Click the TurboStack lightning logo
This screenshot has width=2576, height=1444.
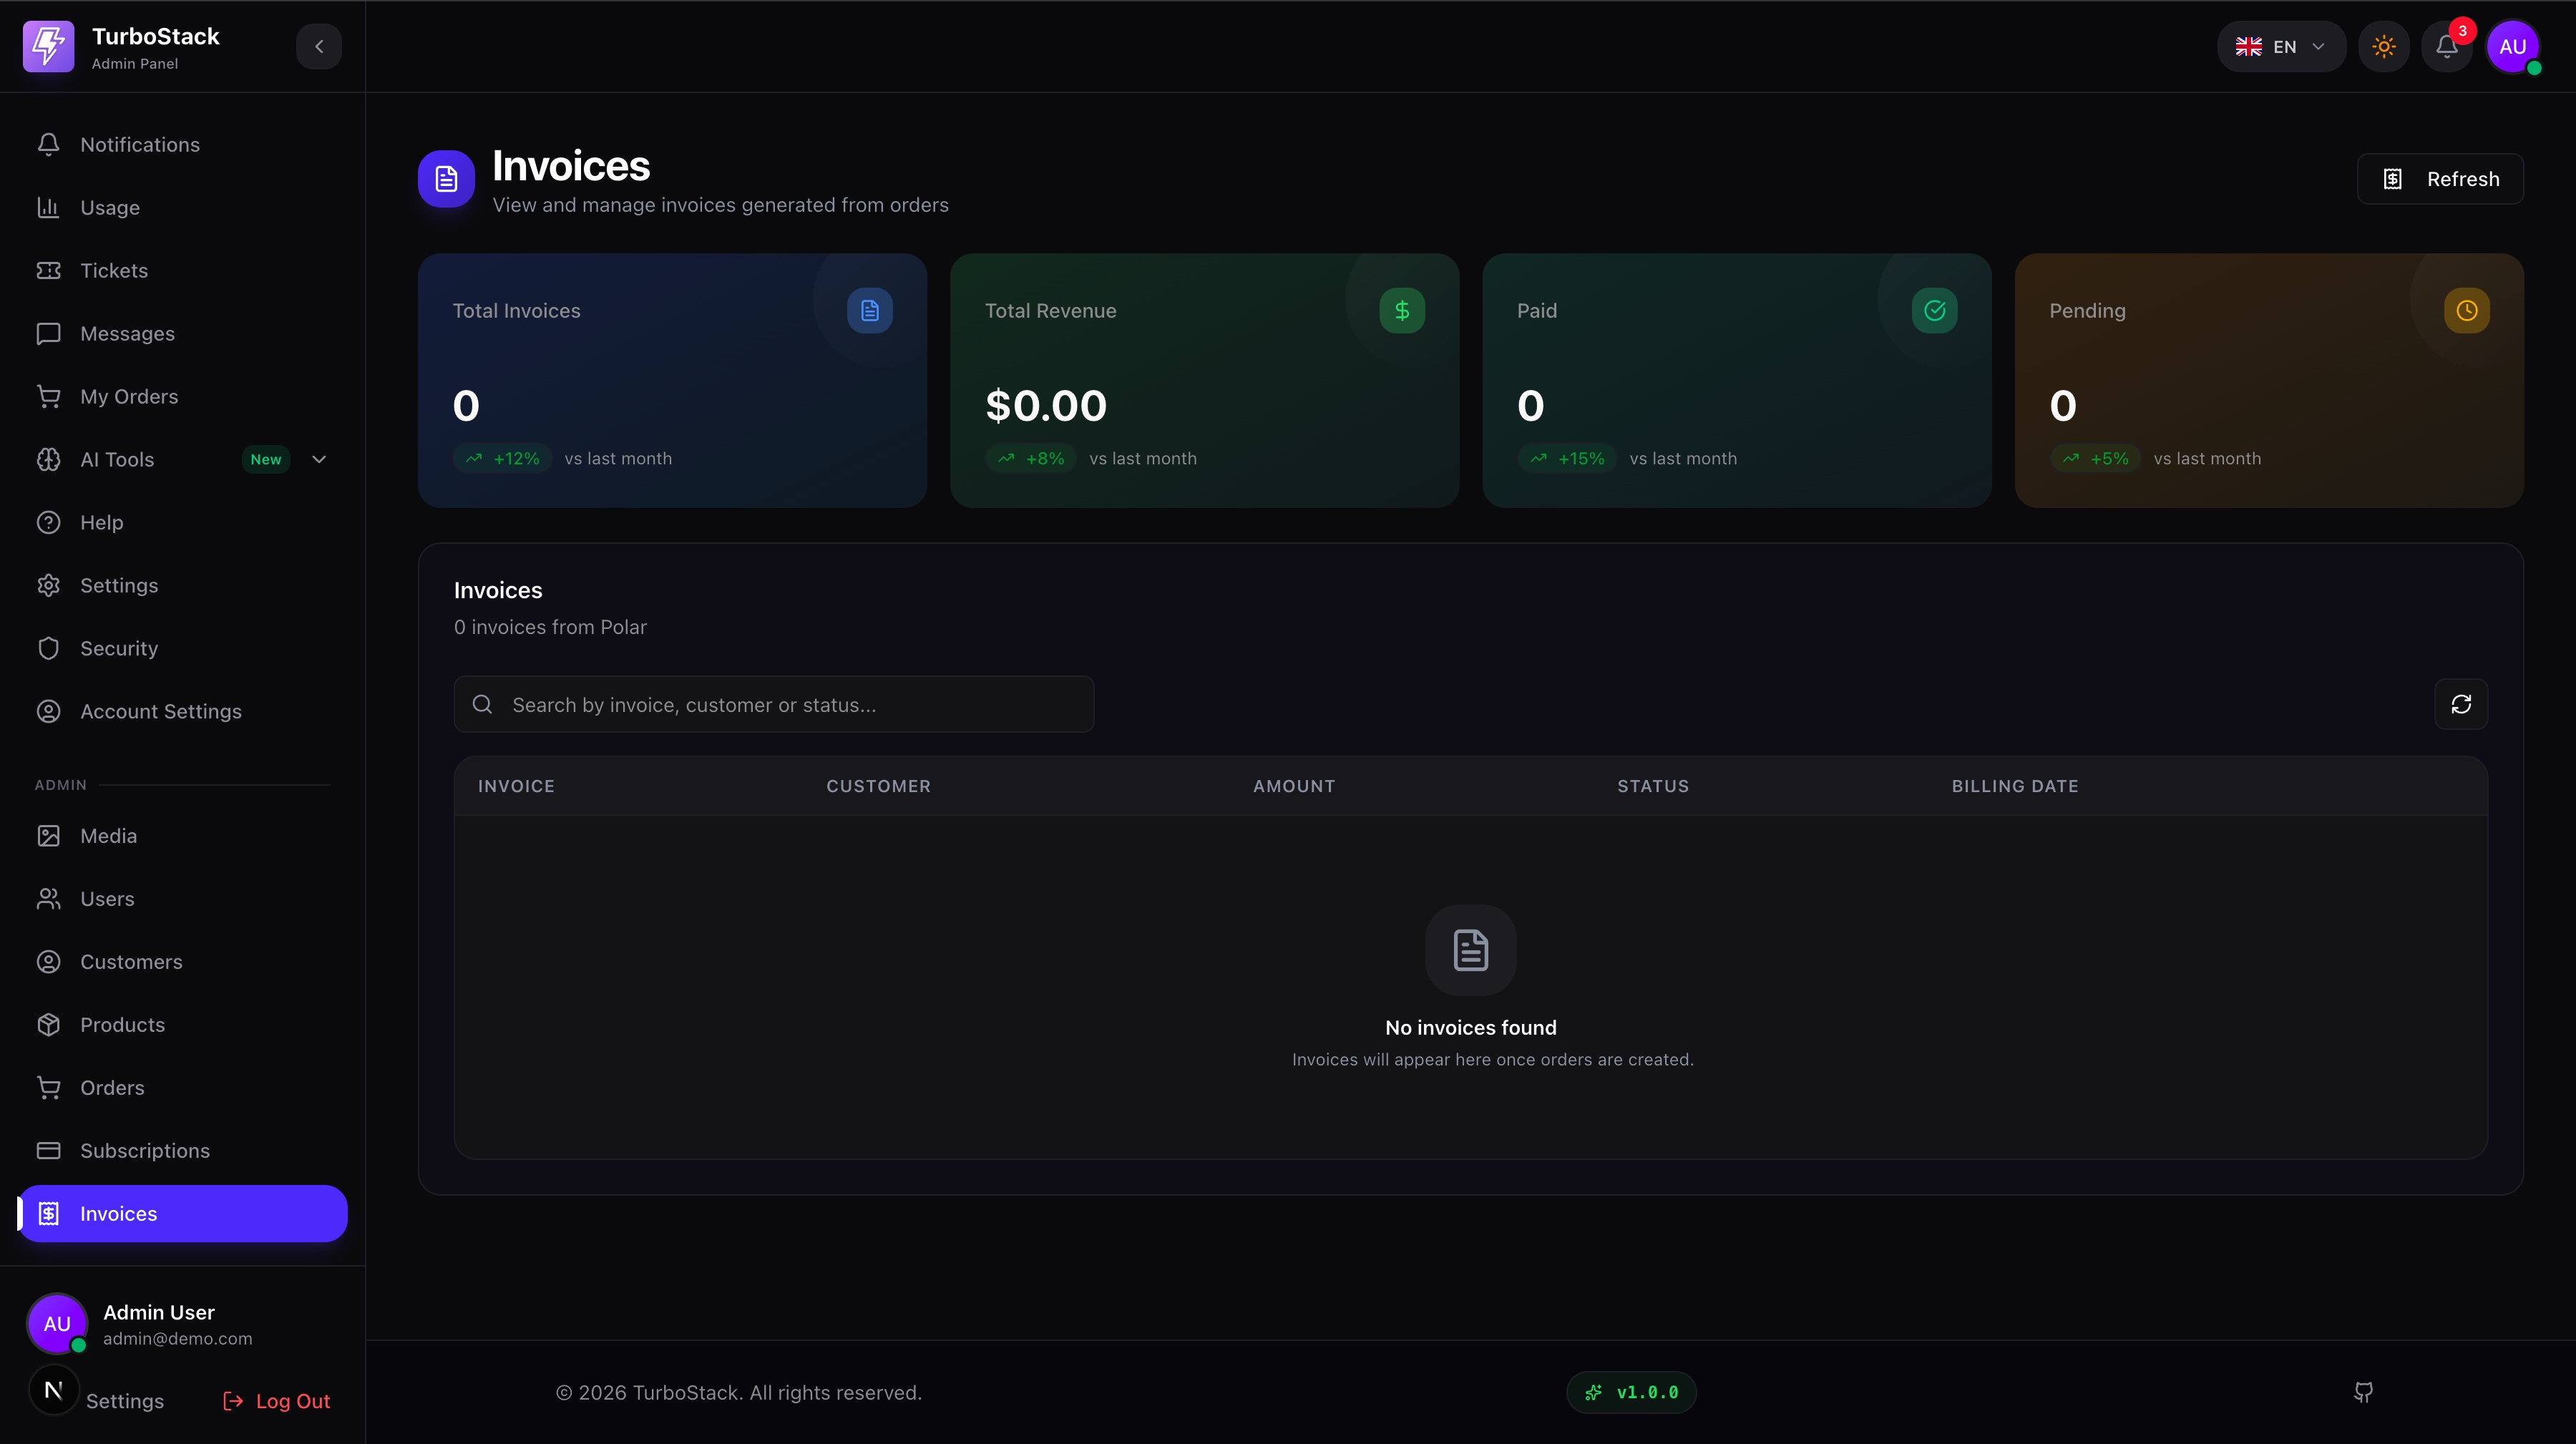tap(48, 47)
